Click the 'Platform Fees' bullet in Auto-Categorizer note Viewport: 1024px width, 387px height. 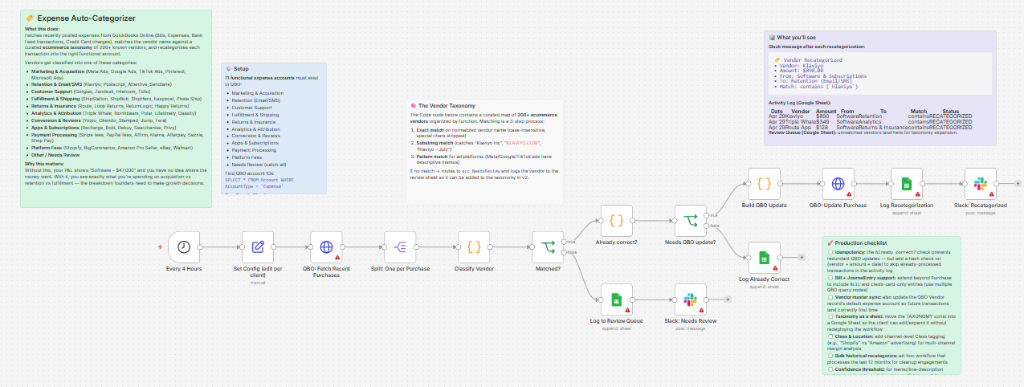coord(45,147)
